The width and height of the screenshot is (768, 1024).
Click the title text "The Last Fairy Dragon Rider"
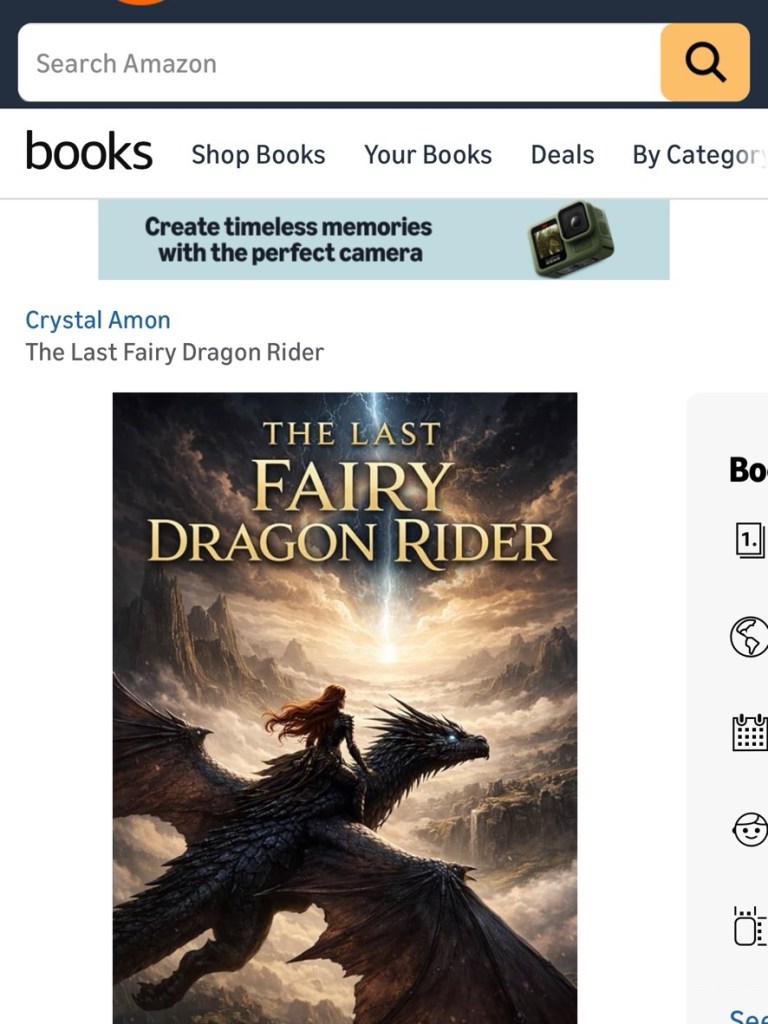(174, 353)
